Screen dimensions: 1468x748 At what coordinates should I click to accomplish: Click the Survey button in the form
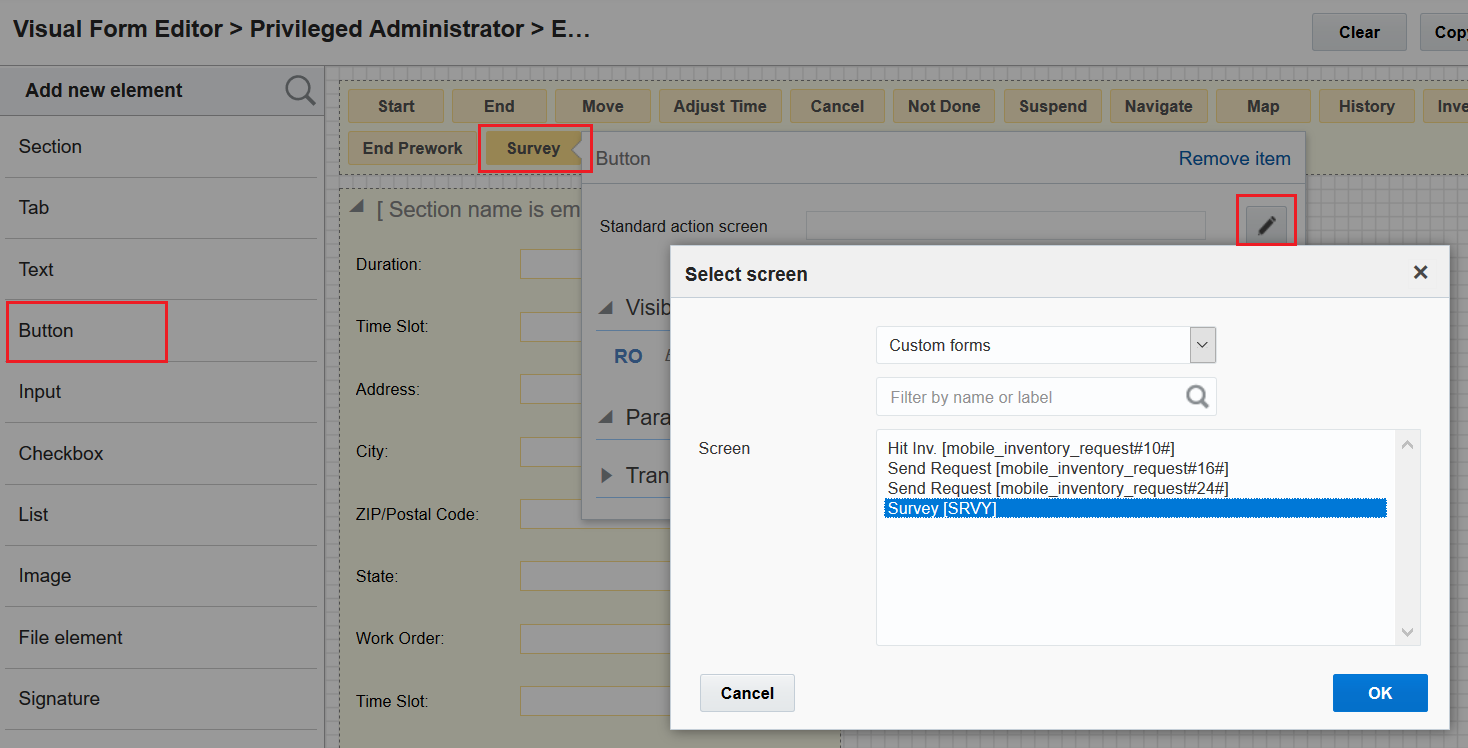[533, 148]
